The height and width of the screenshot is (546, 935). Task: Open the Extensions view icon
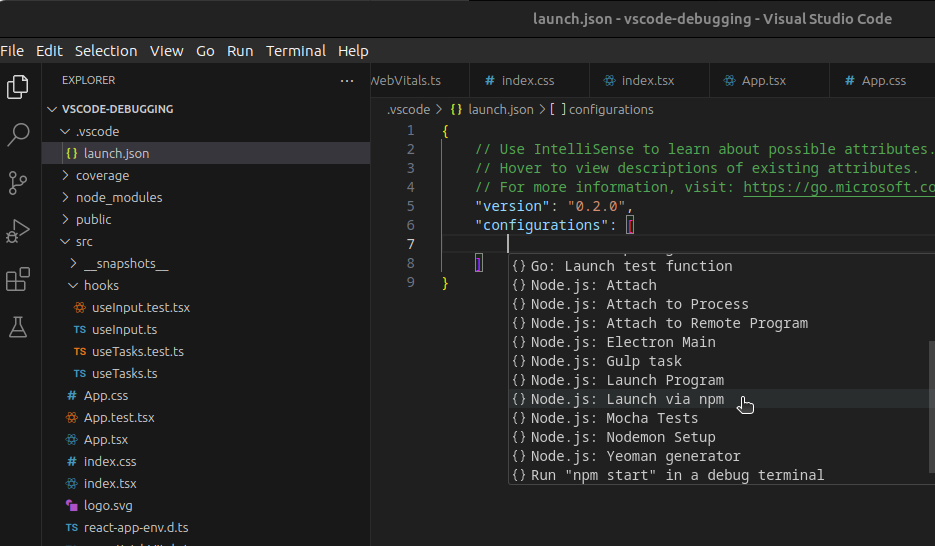coord(18,279)
